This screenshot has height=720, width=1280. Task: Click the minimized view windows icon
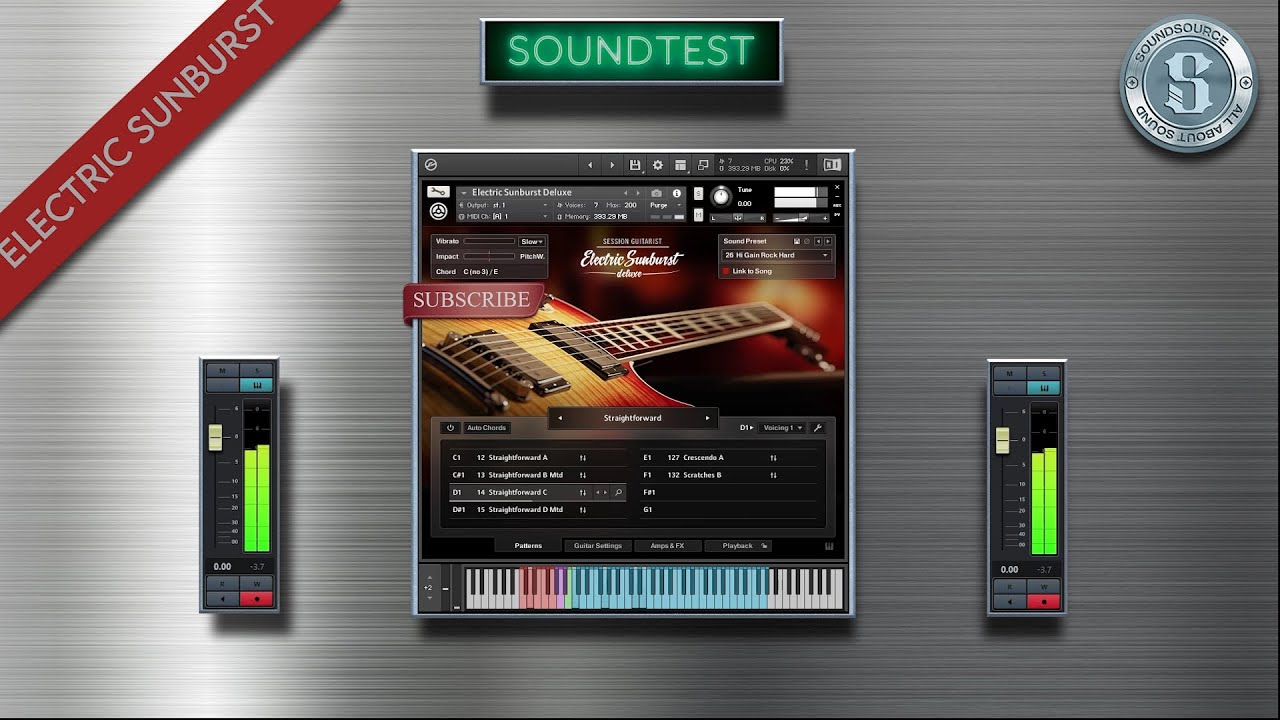(703, 165)
